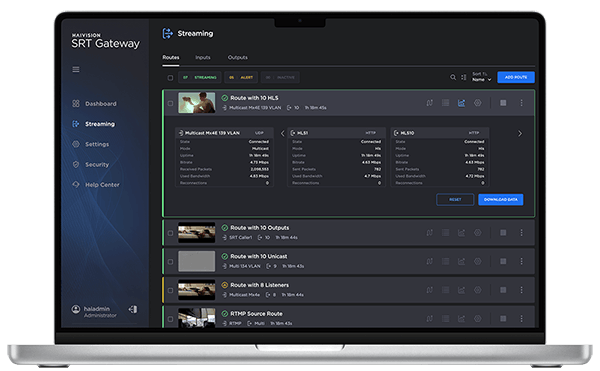The width and height of the screenshot is (600, 371).
Task: Show previous outputs with left chevron
Action: (283, 133)
